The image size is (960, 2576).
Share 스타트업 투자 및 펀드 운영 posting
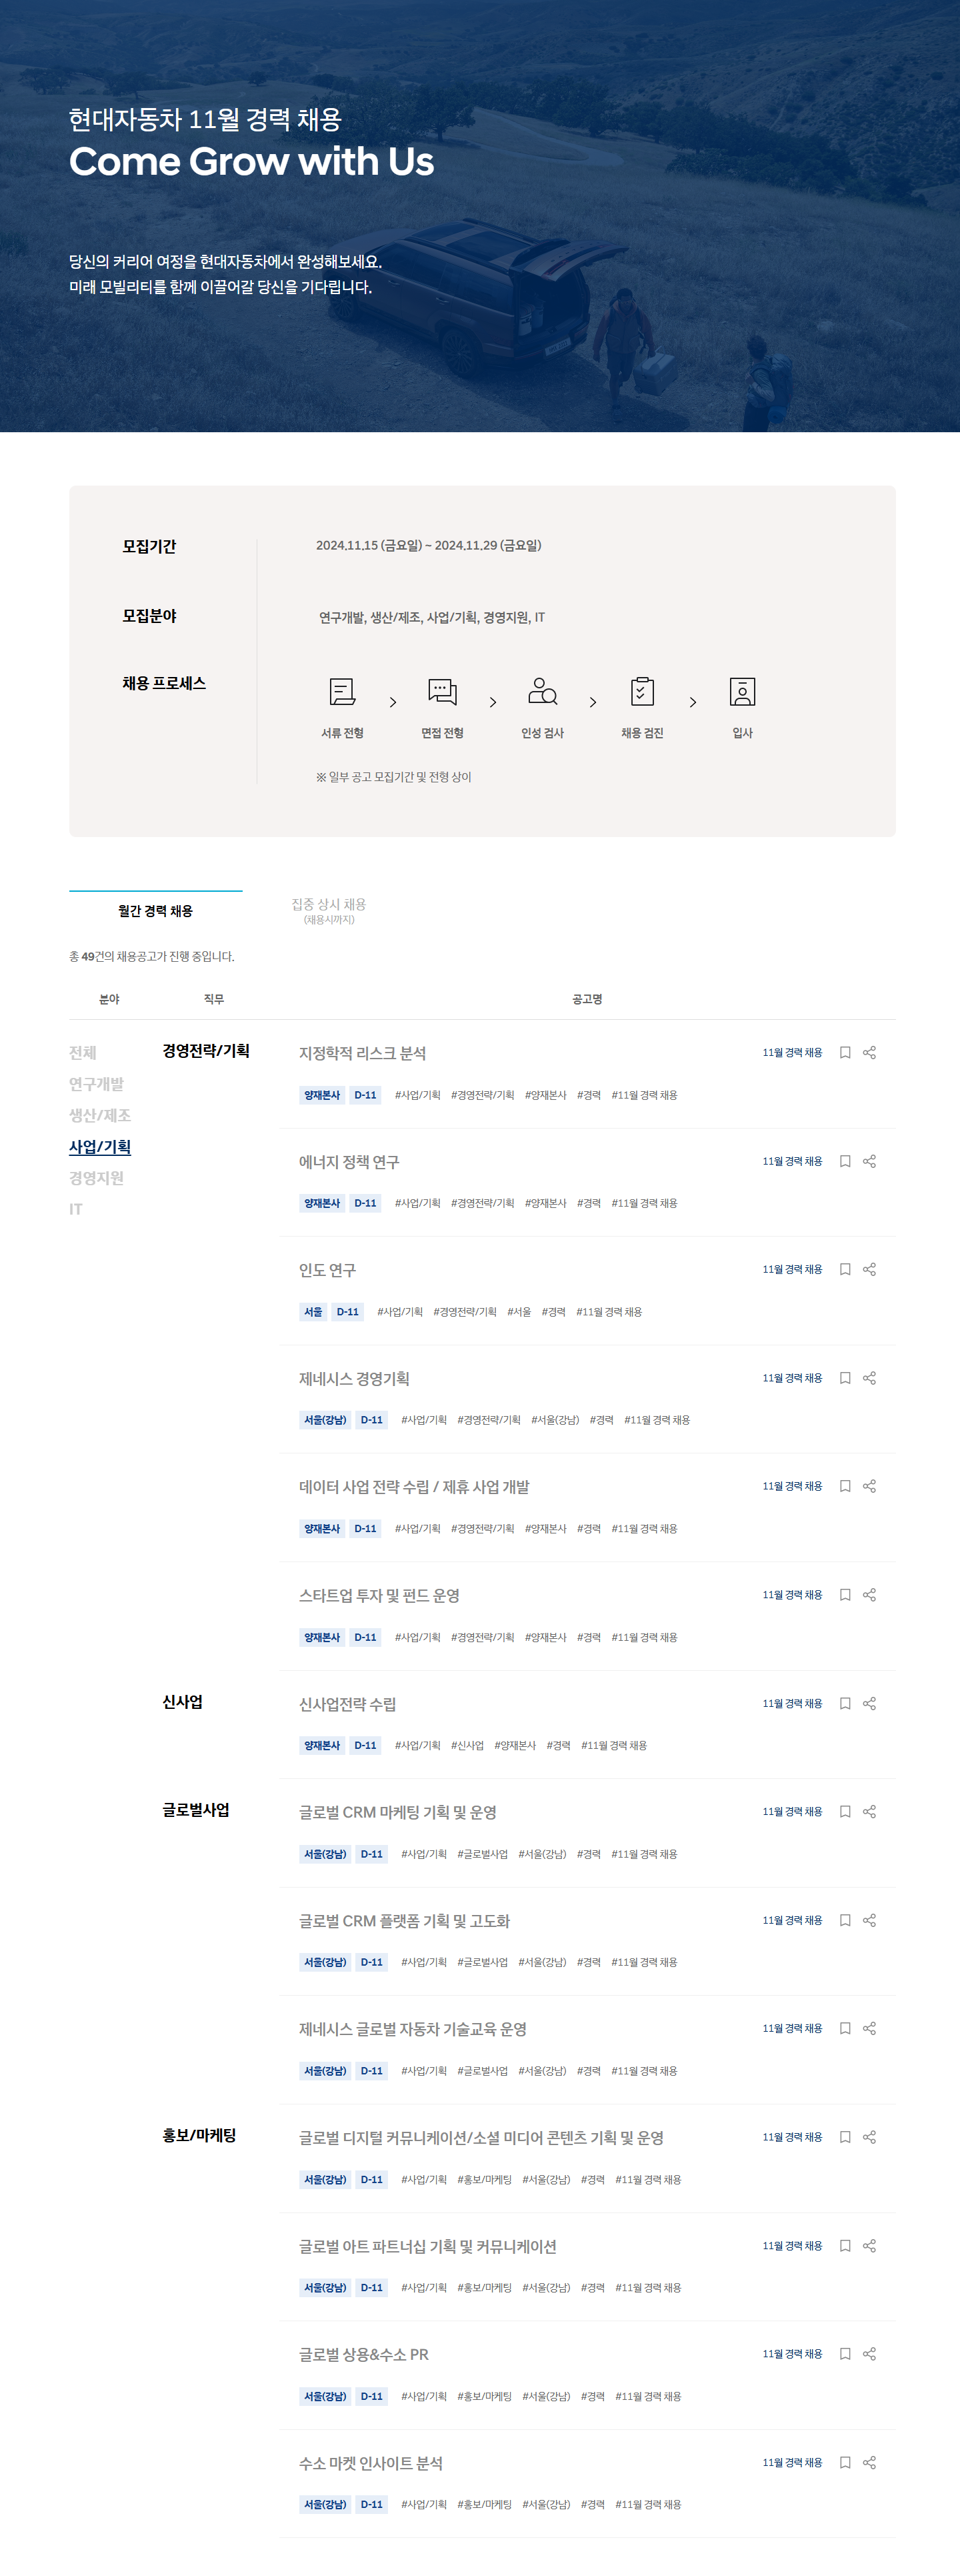[869, 1595]
